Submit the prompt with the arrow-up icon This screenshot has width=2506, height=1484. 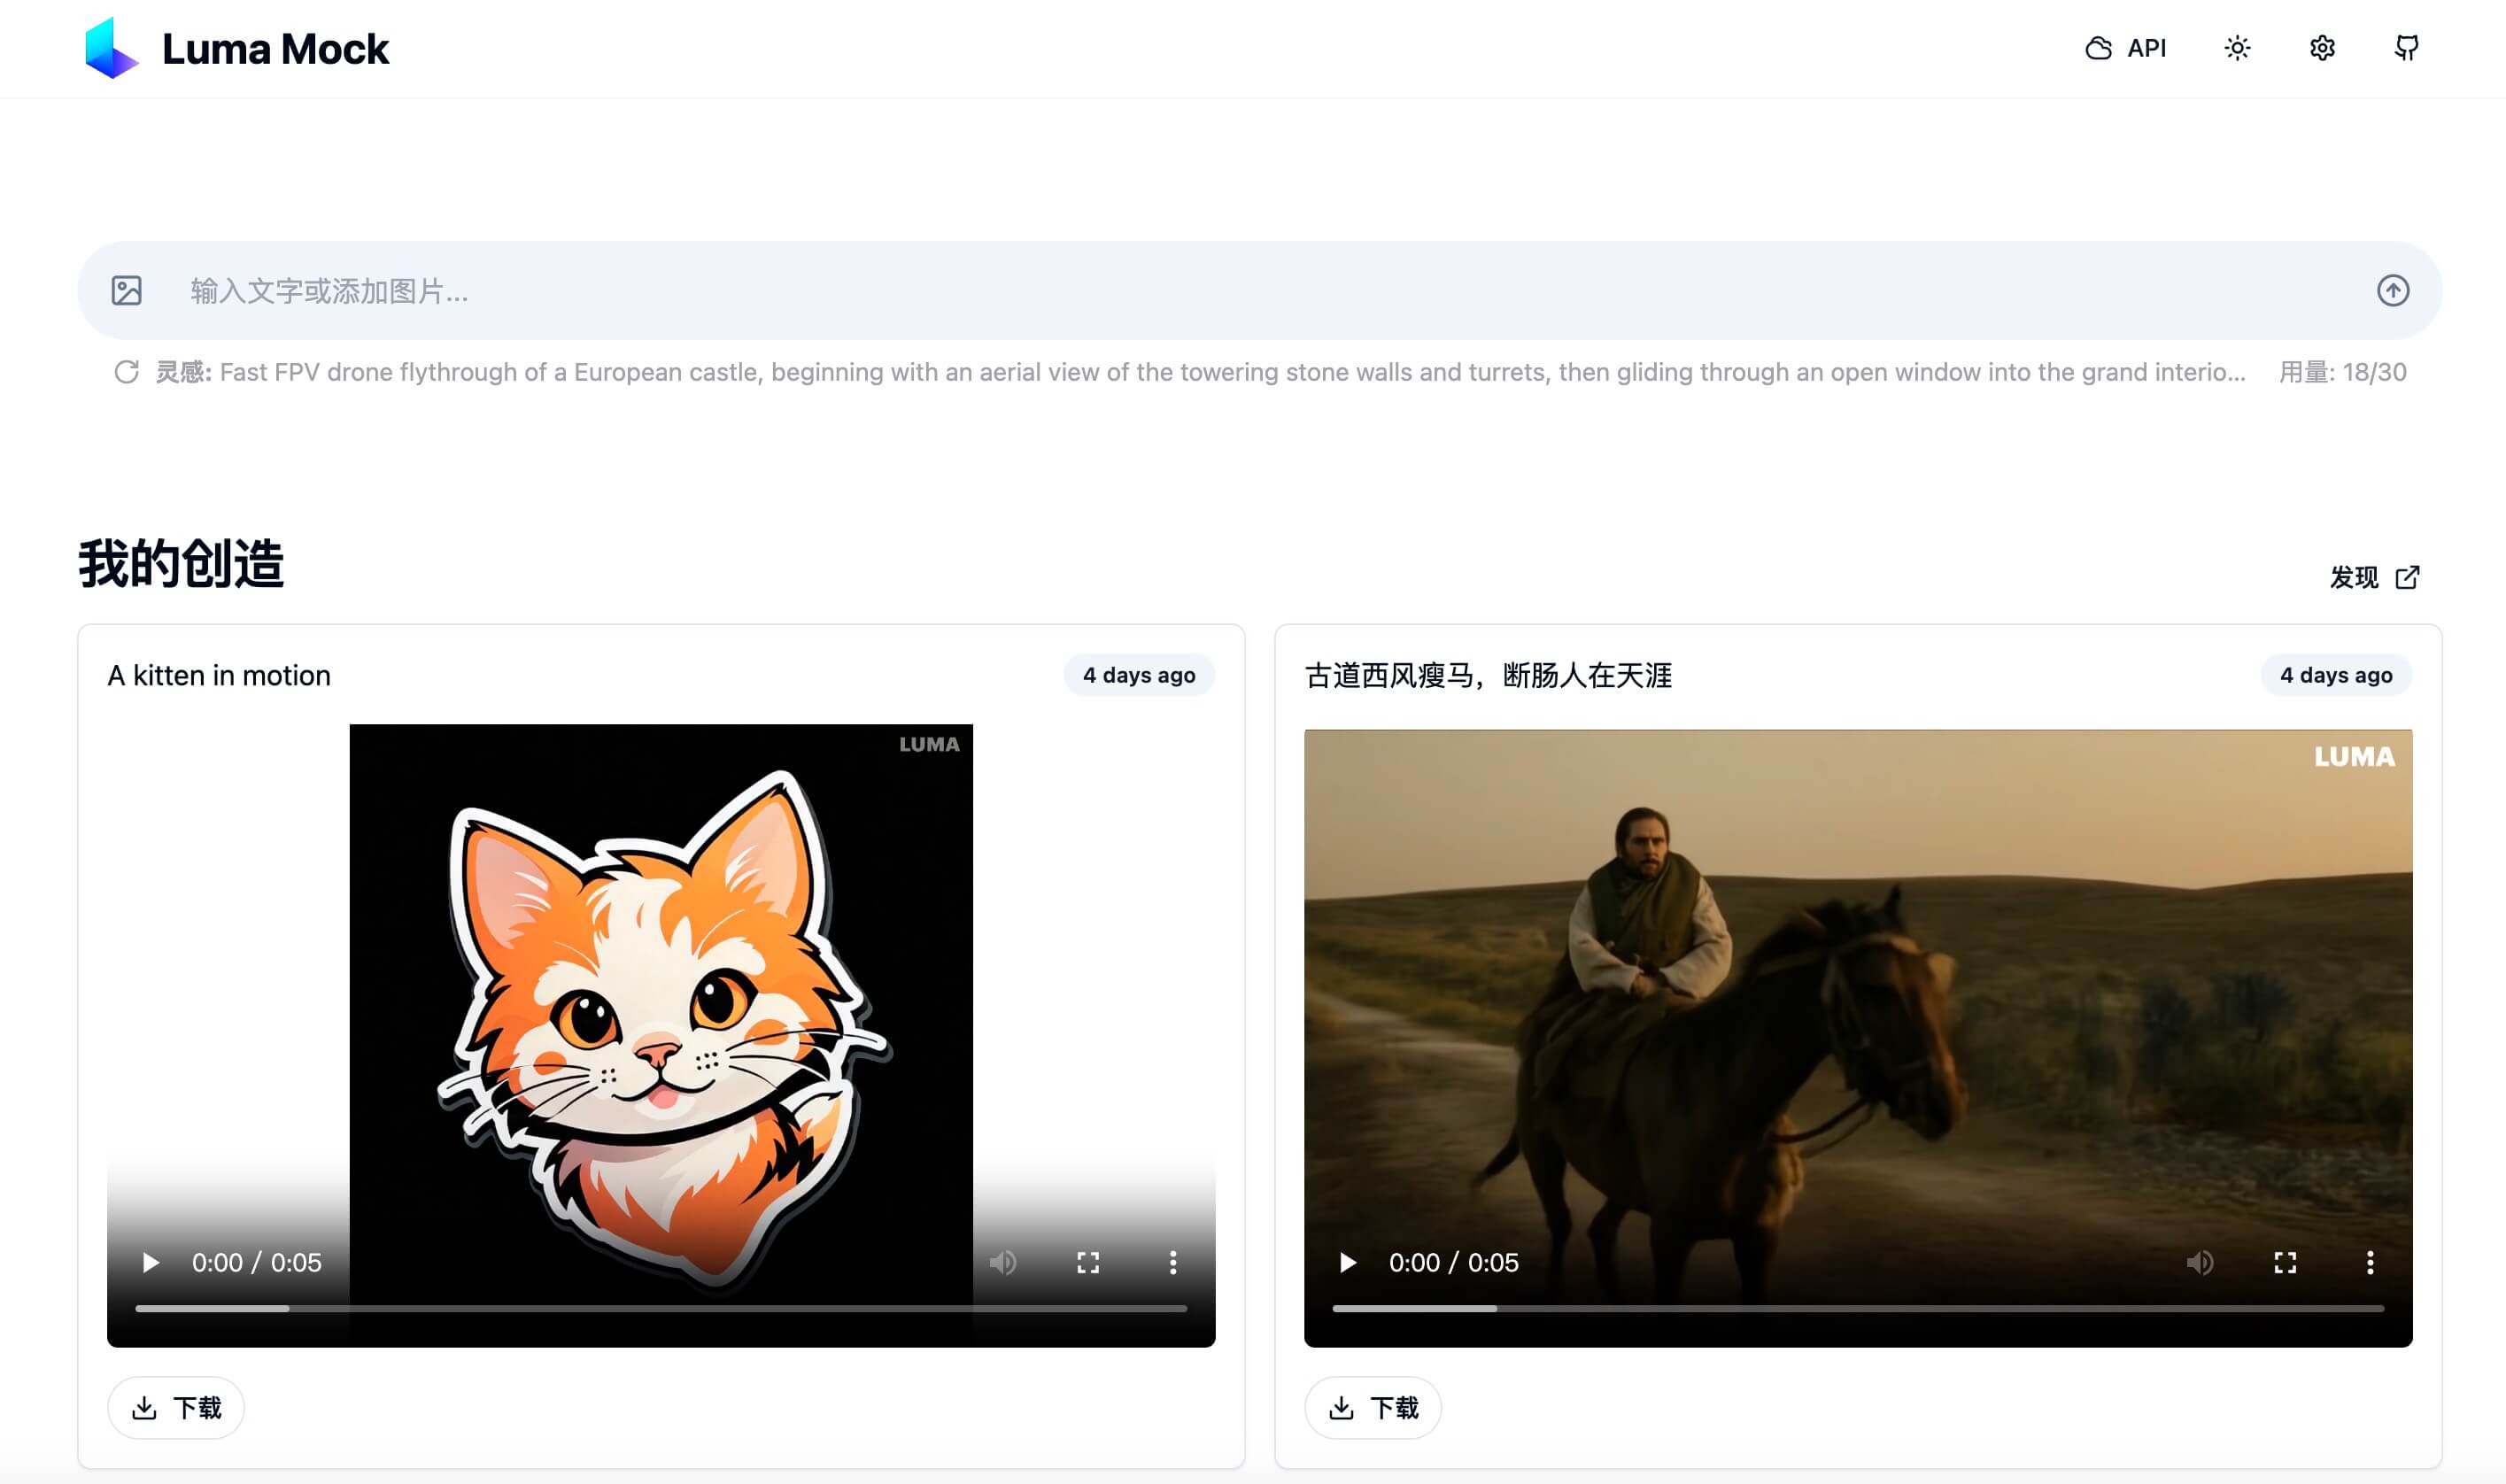tap(2393, 291)
